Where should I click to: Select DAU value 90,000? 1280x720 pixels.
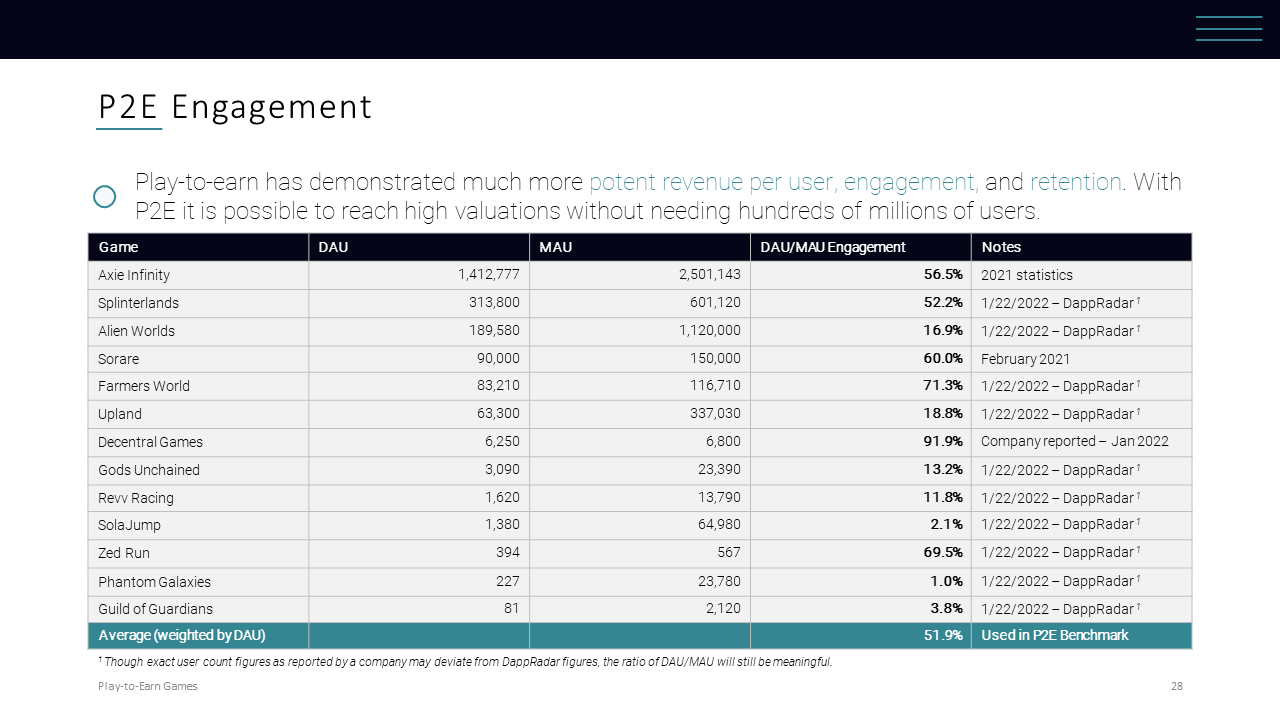(x=497, y=359)
